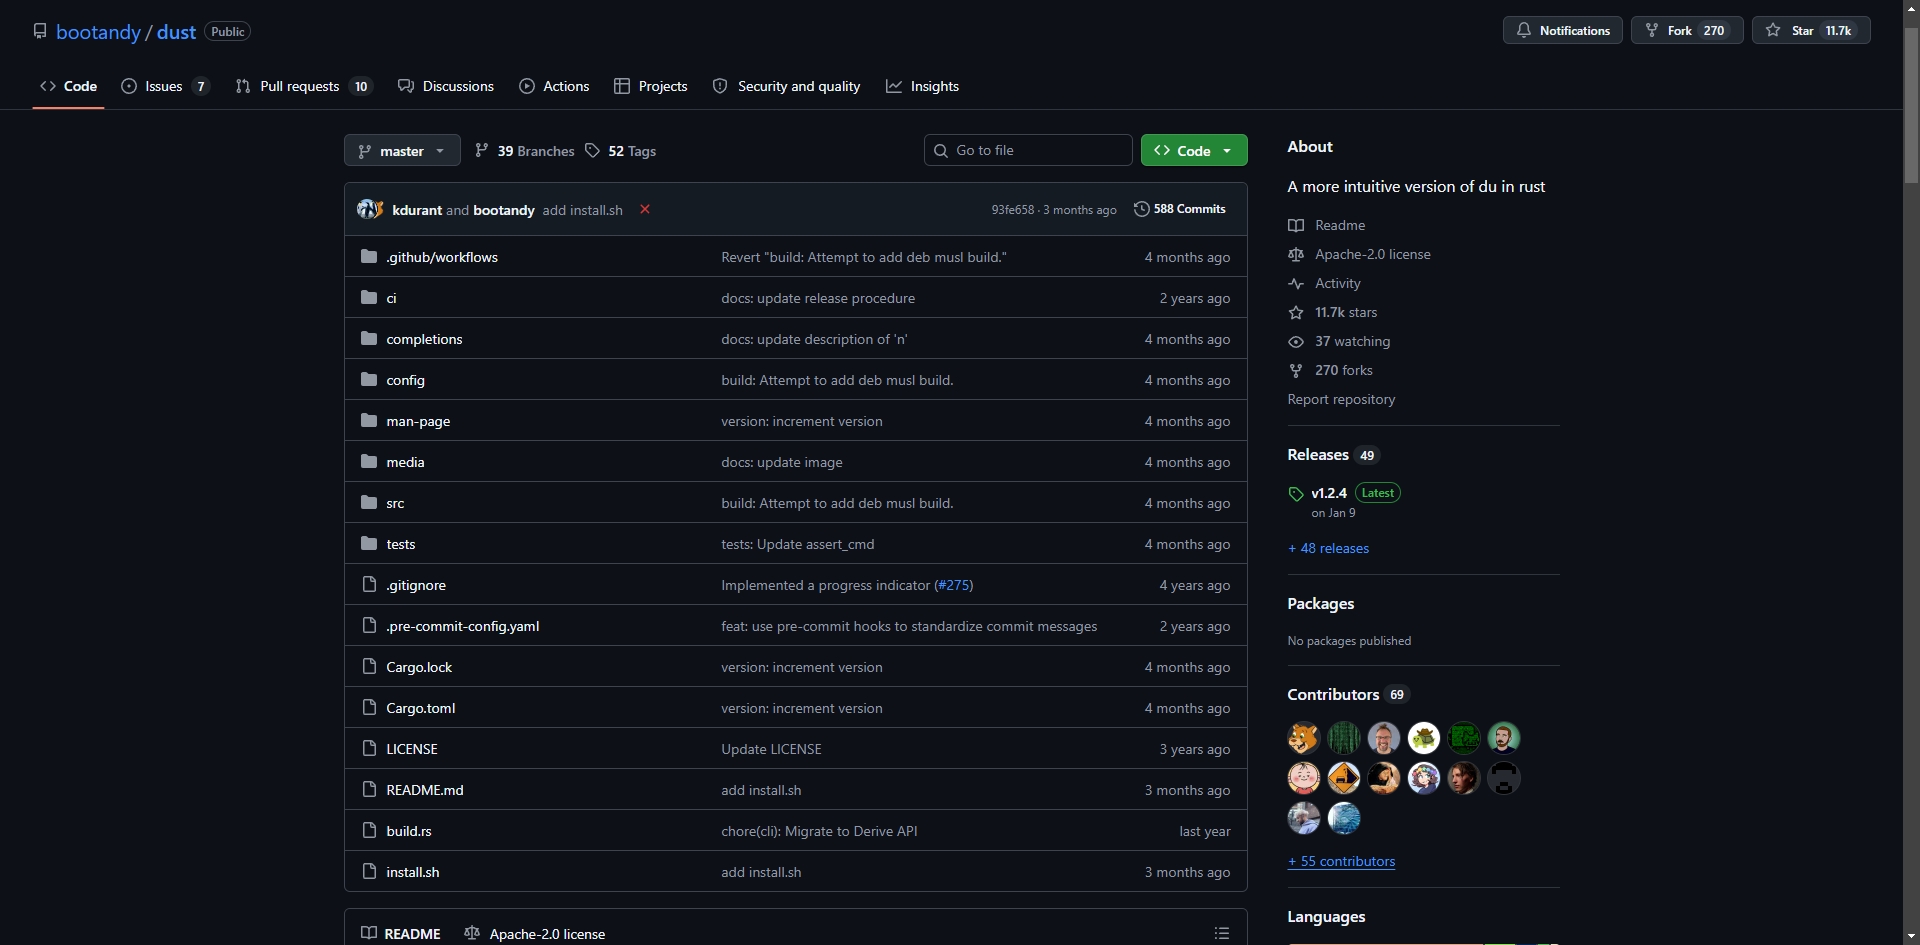1920x945 pixels.
Task: Open the 'add install.sh' latest commit message
Action: [x=582, y=210]
